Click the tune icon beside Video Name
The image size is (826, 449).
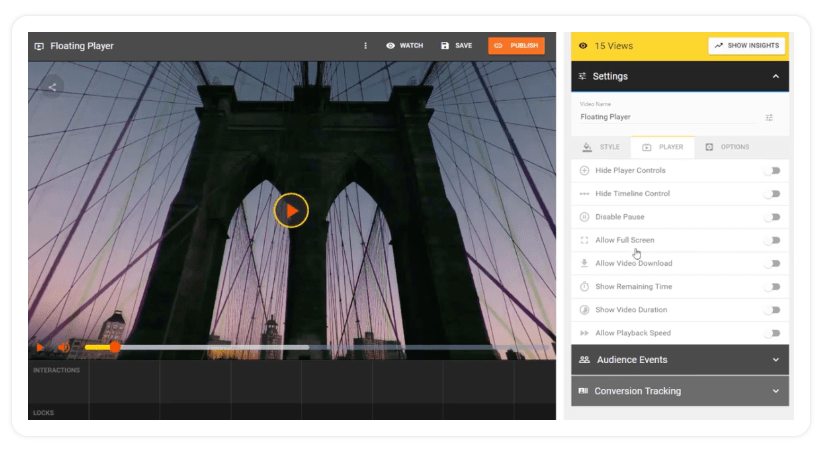769,117
